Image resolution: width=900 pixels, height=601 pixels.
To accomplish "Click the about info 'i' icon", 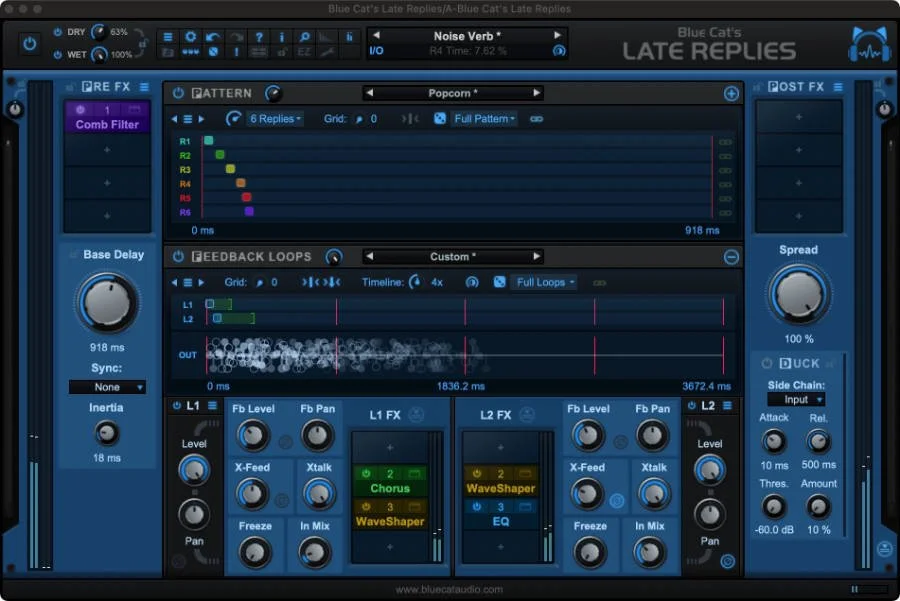I will tap(281, 37).
